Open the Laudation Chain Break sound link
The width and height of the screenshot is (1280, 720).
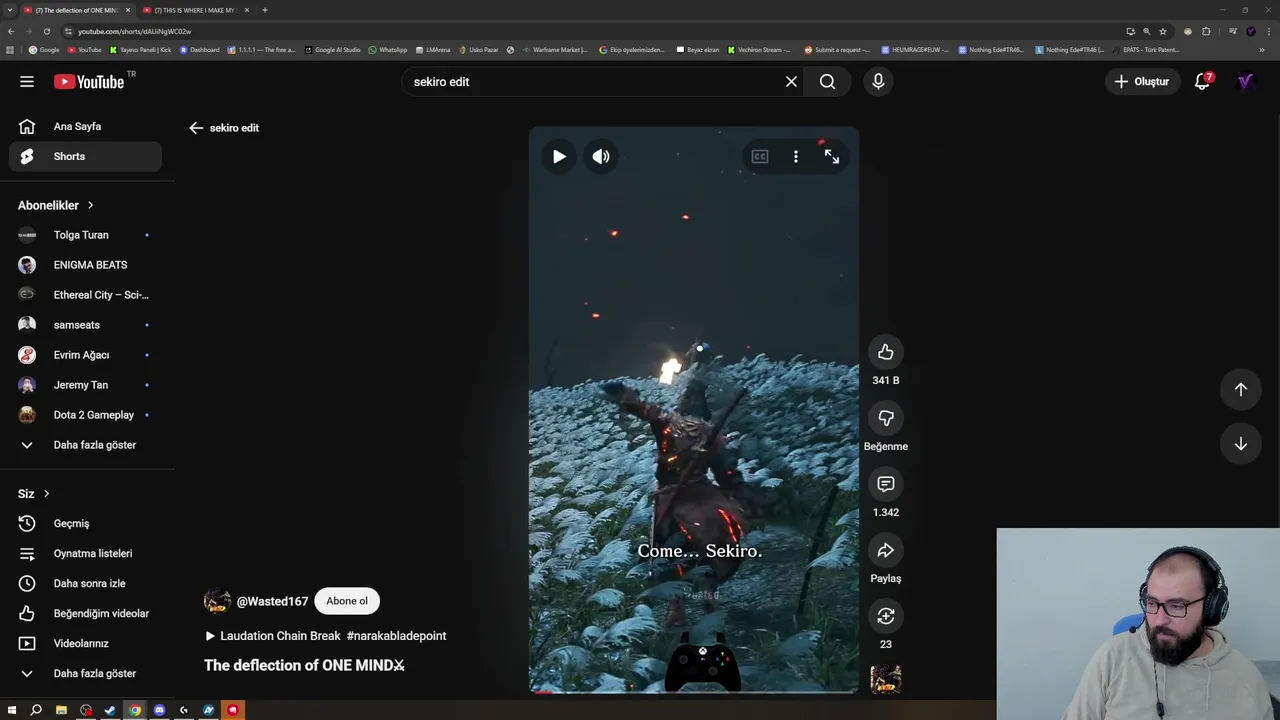point(273,636)
